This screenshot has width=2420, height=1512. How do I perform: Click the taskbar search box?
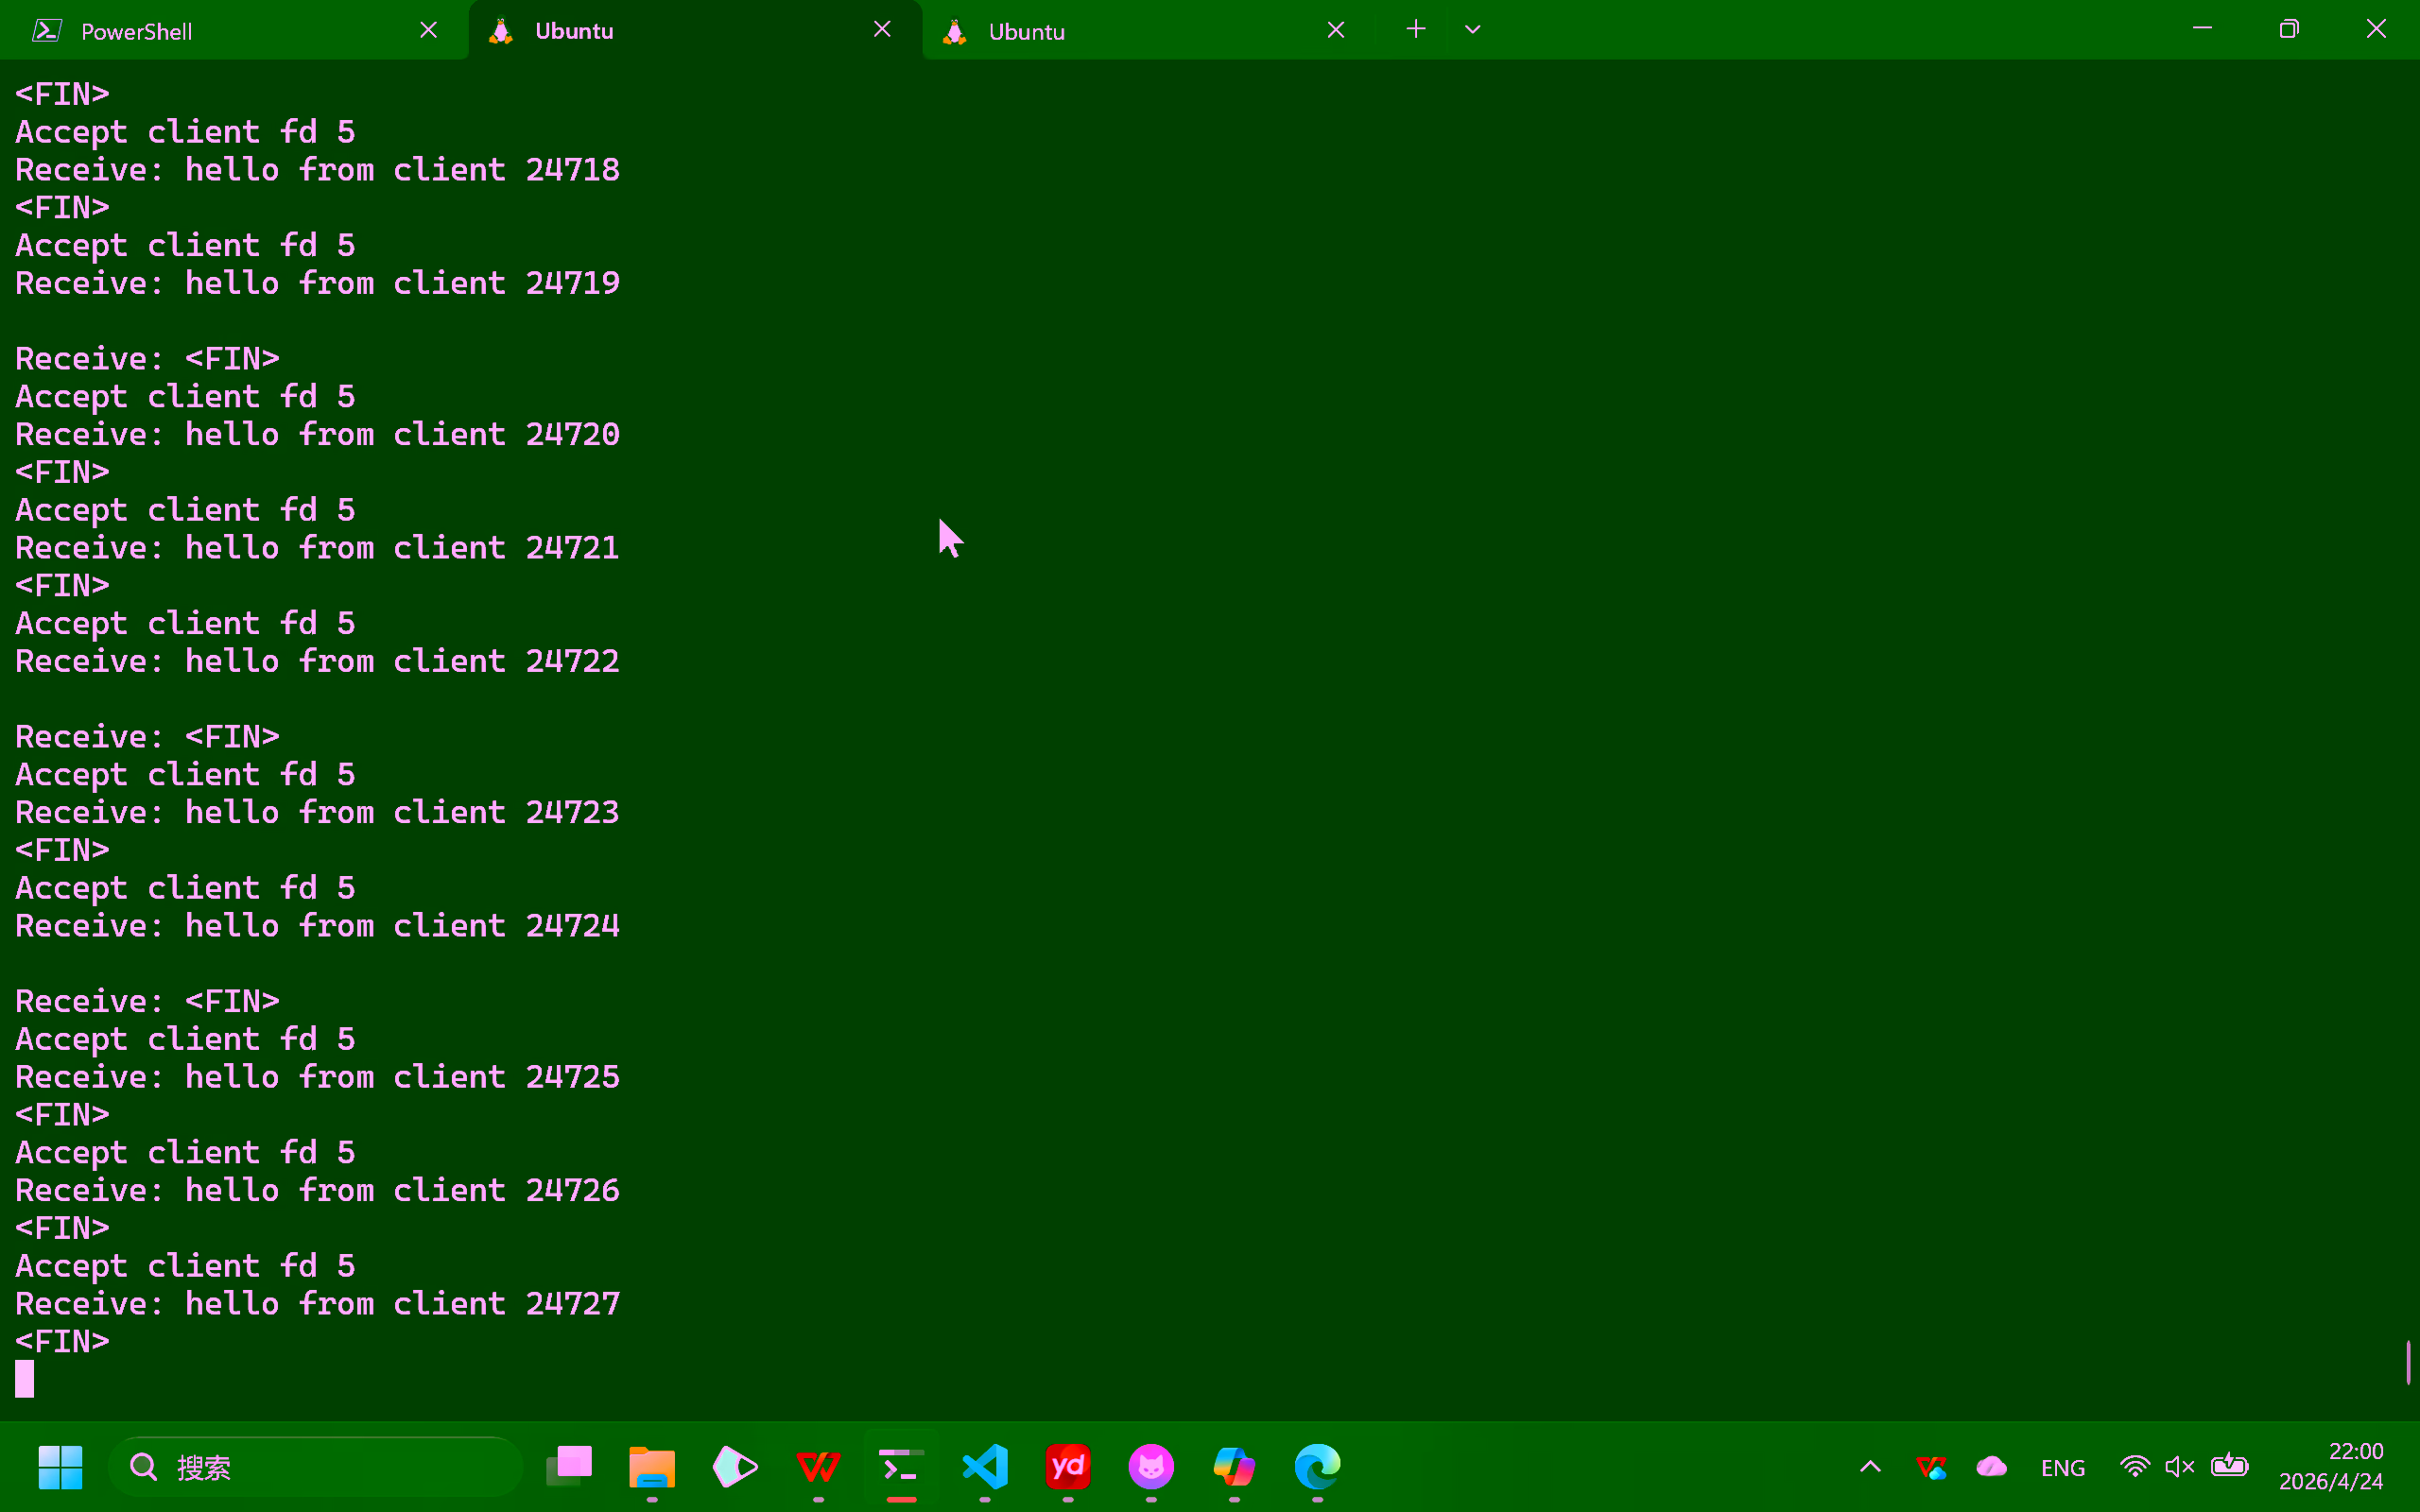tap(315, 1467)
